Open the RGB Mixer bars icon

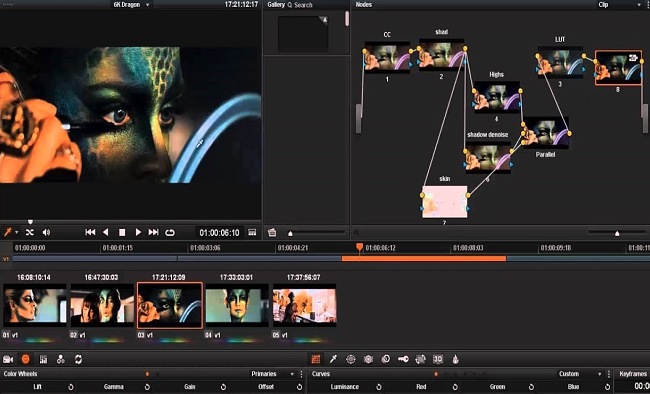(43, 359)
